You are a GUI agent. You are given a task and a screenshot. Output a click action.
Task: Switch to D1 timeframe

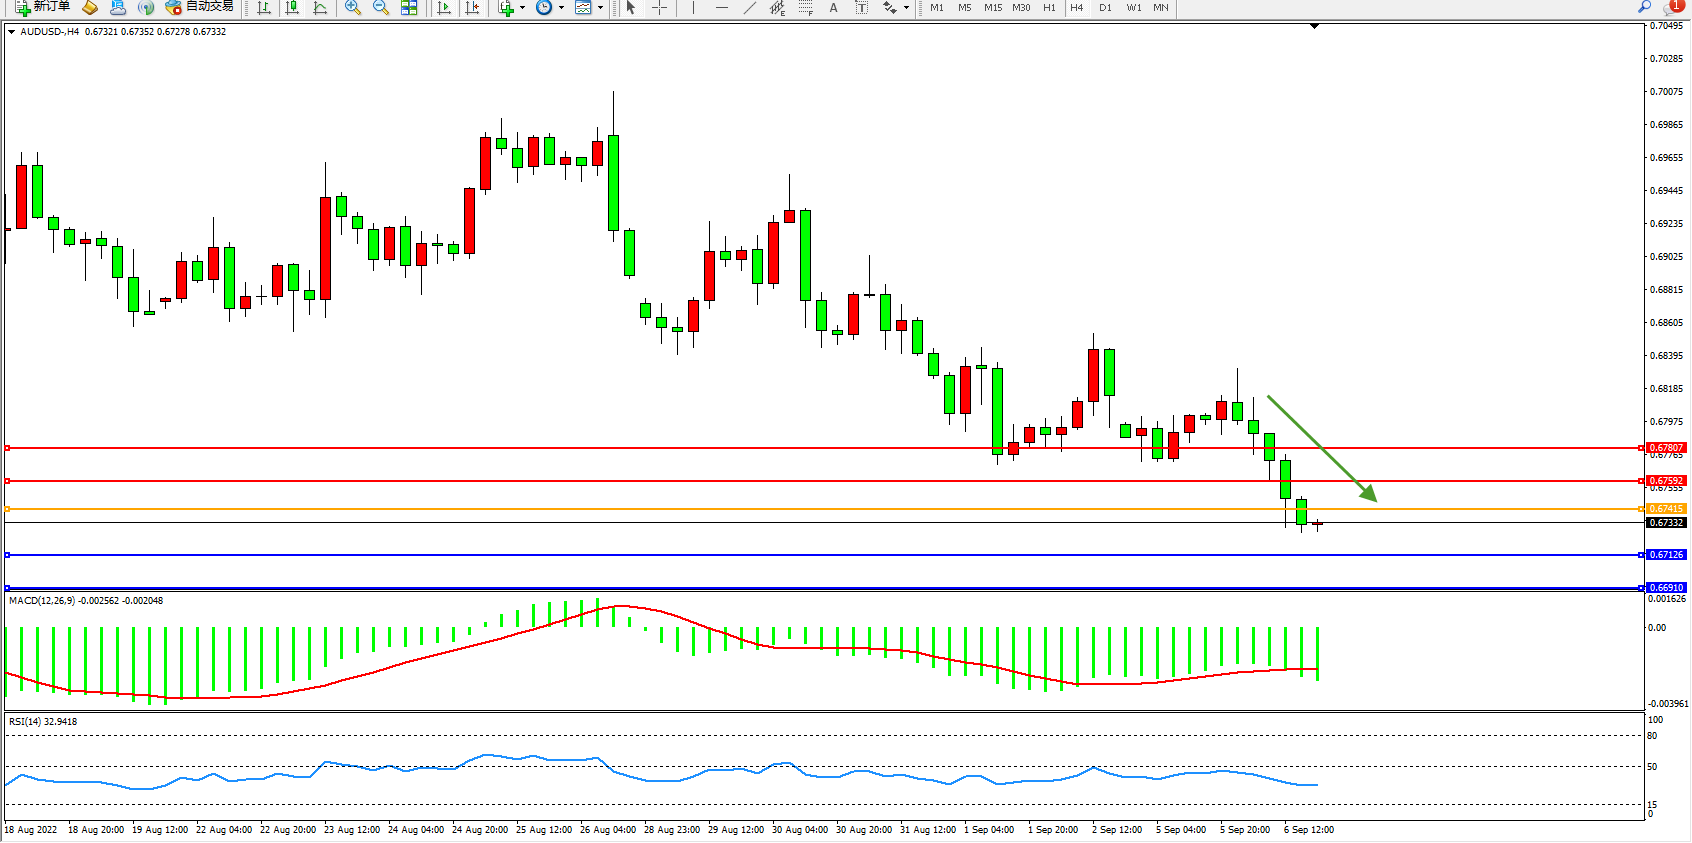tap(1105, 8)
